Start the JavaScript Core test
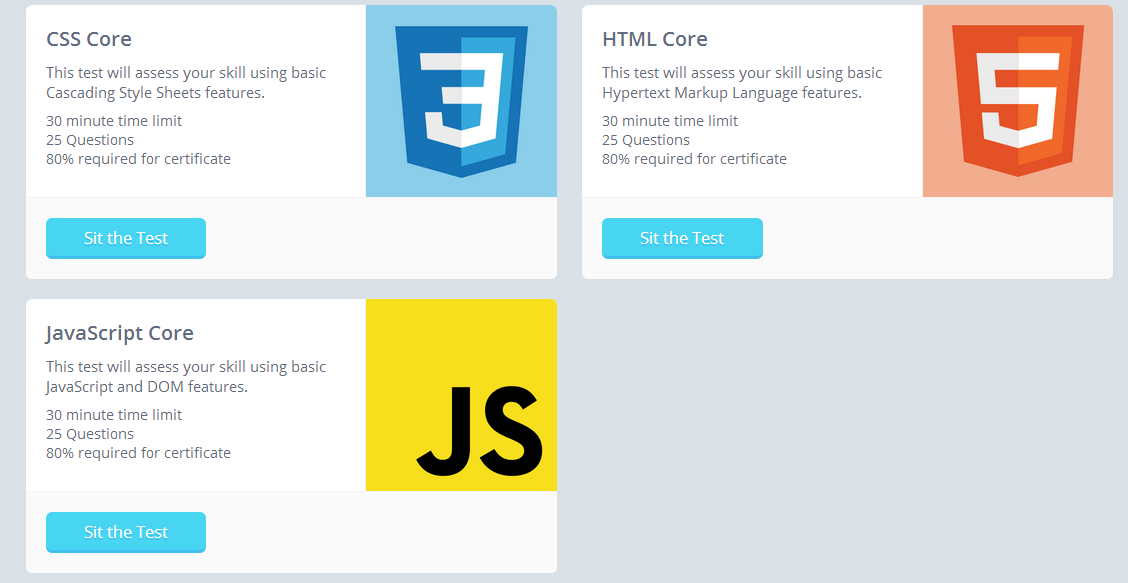1128x583 pixels. [126, 532]
